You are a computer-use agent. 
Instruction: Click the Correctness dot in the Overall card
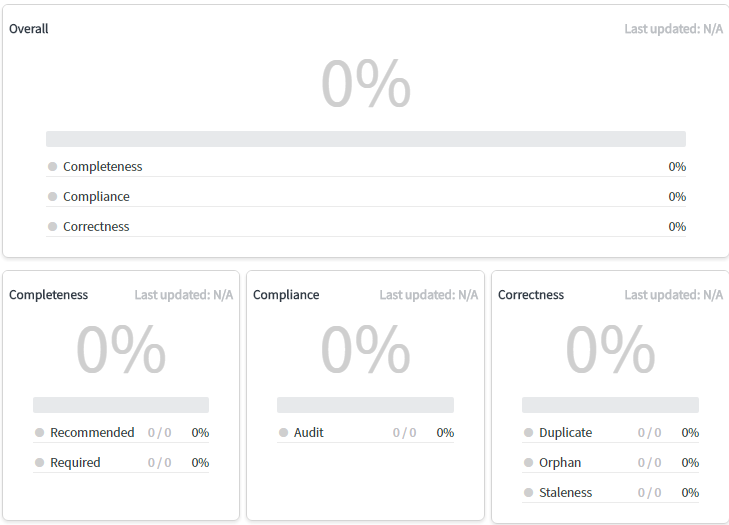click(x=53, y=227)
